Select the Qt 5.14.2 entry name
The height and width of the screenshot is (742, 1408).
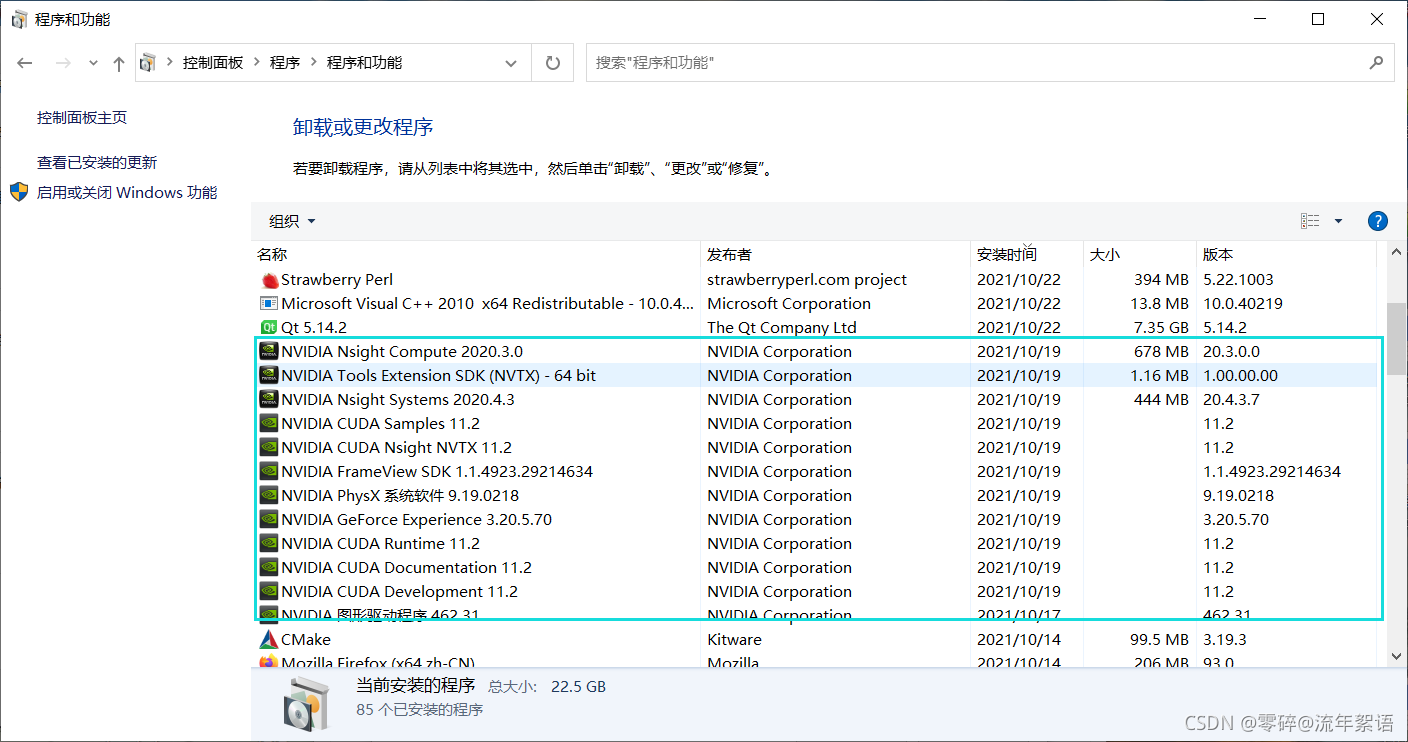coord(314,328)
